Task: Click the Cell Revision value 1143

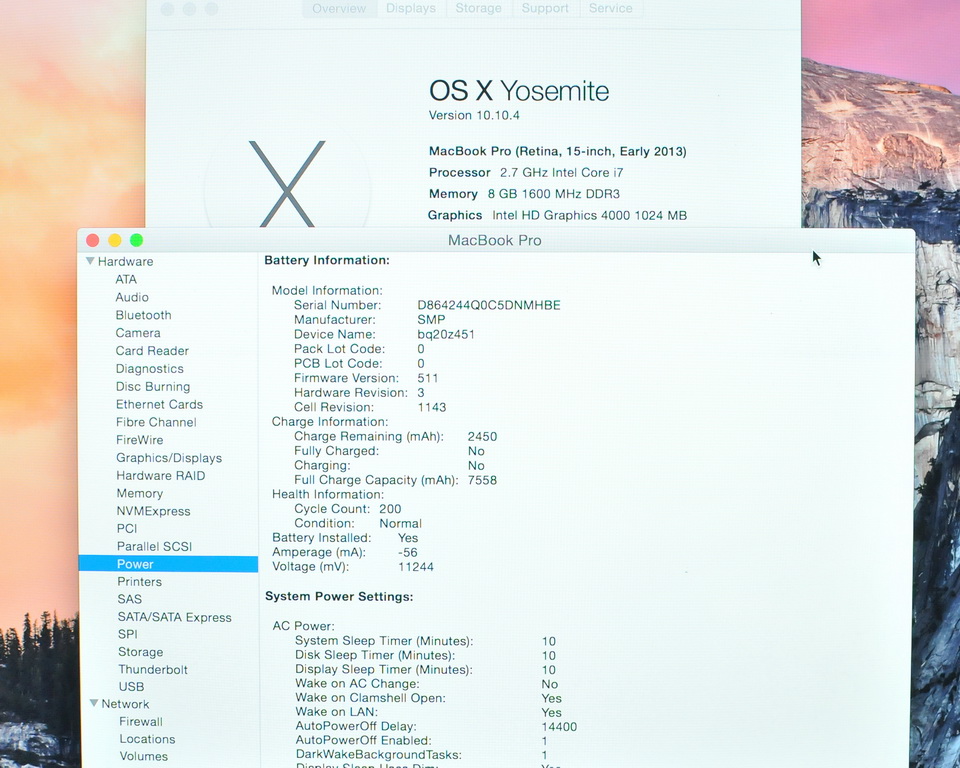Action: 432,407
